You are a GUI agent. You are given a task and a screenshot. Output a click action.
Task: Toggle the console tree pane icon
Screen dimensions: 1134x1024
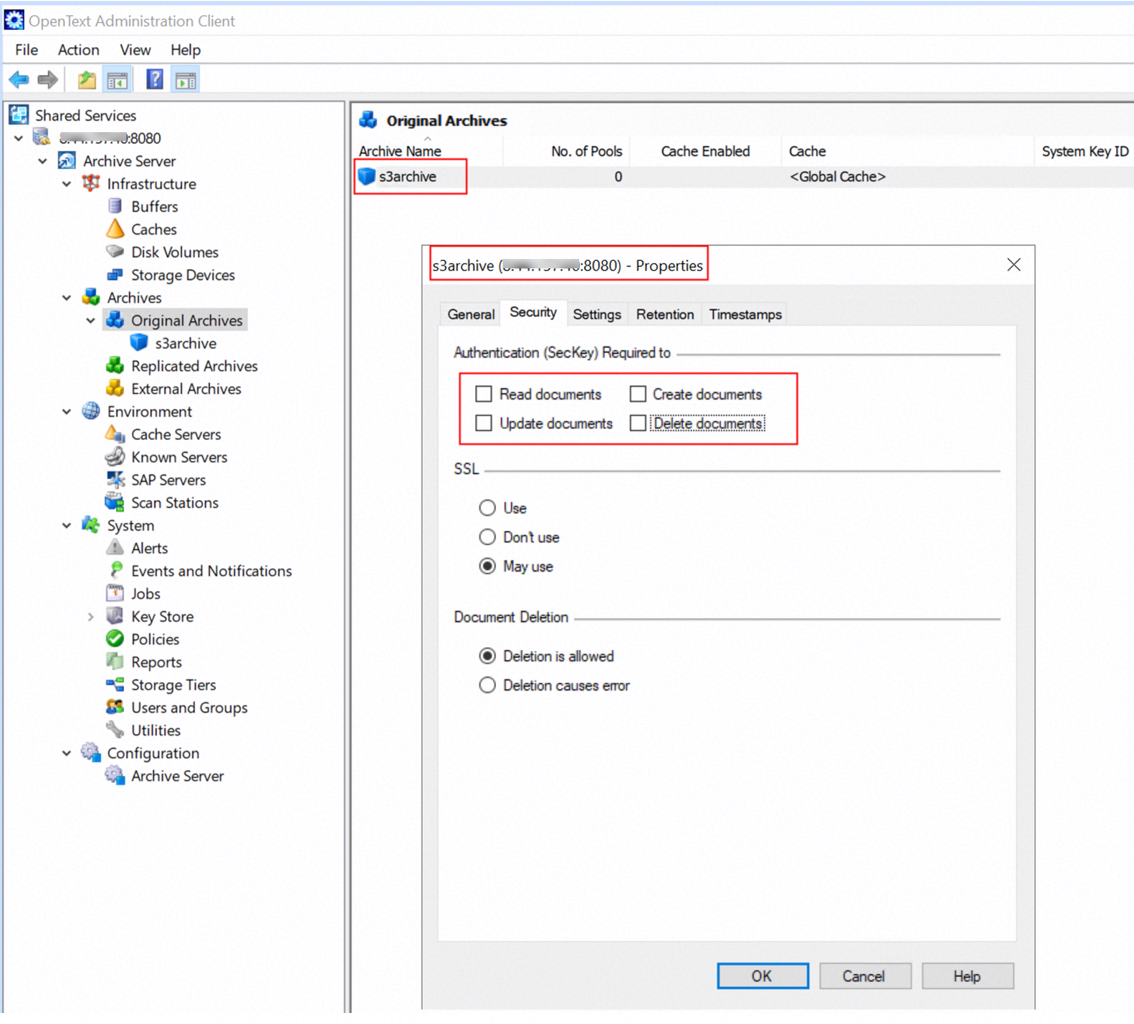click(x=118, y=80)
